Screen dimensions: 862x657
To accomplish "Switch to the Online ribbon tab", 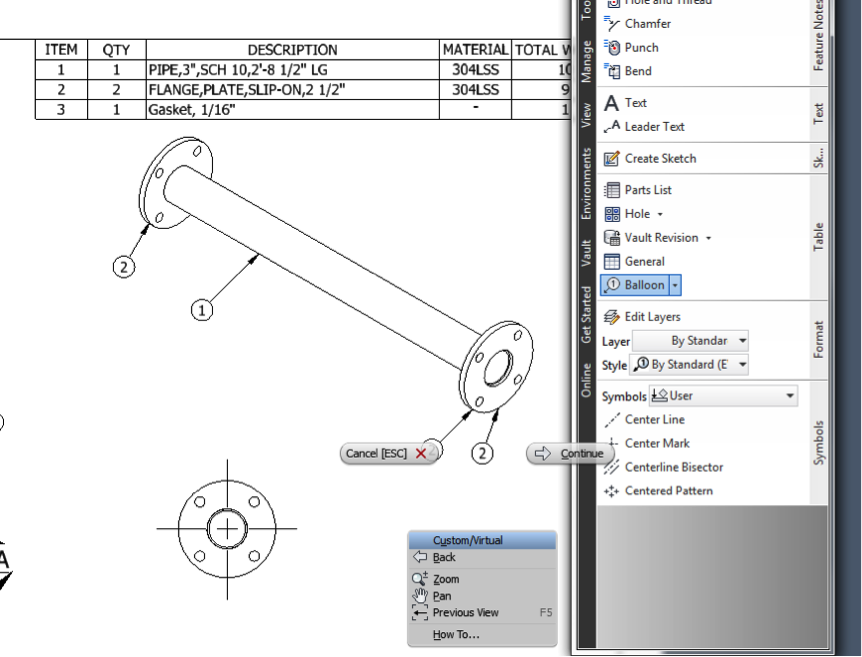I will tap(586, 380).
